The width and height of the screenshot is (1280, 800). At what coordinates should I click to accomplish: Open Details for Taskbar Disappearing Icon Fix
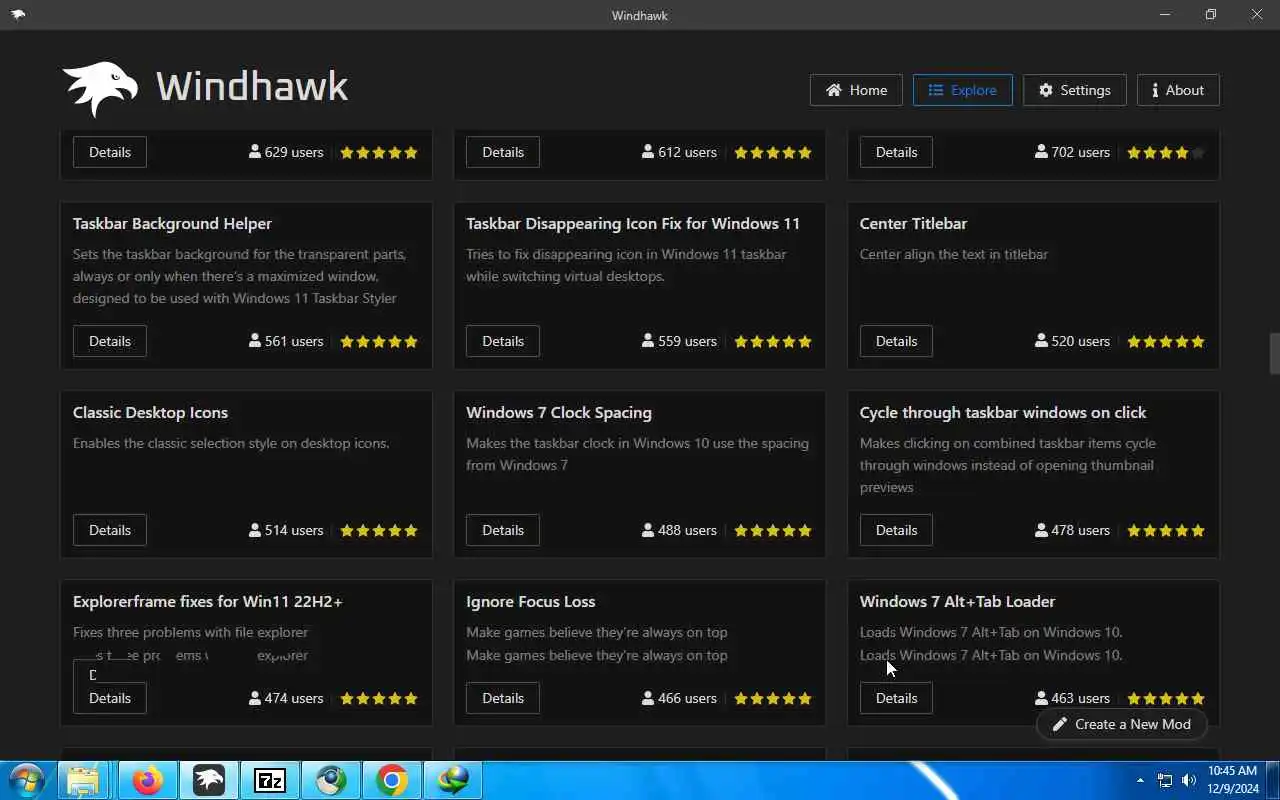(503, 341)
